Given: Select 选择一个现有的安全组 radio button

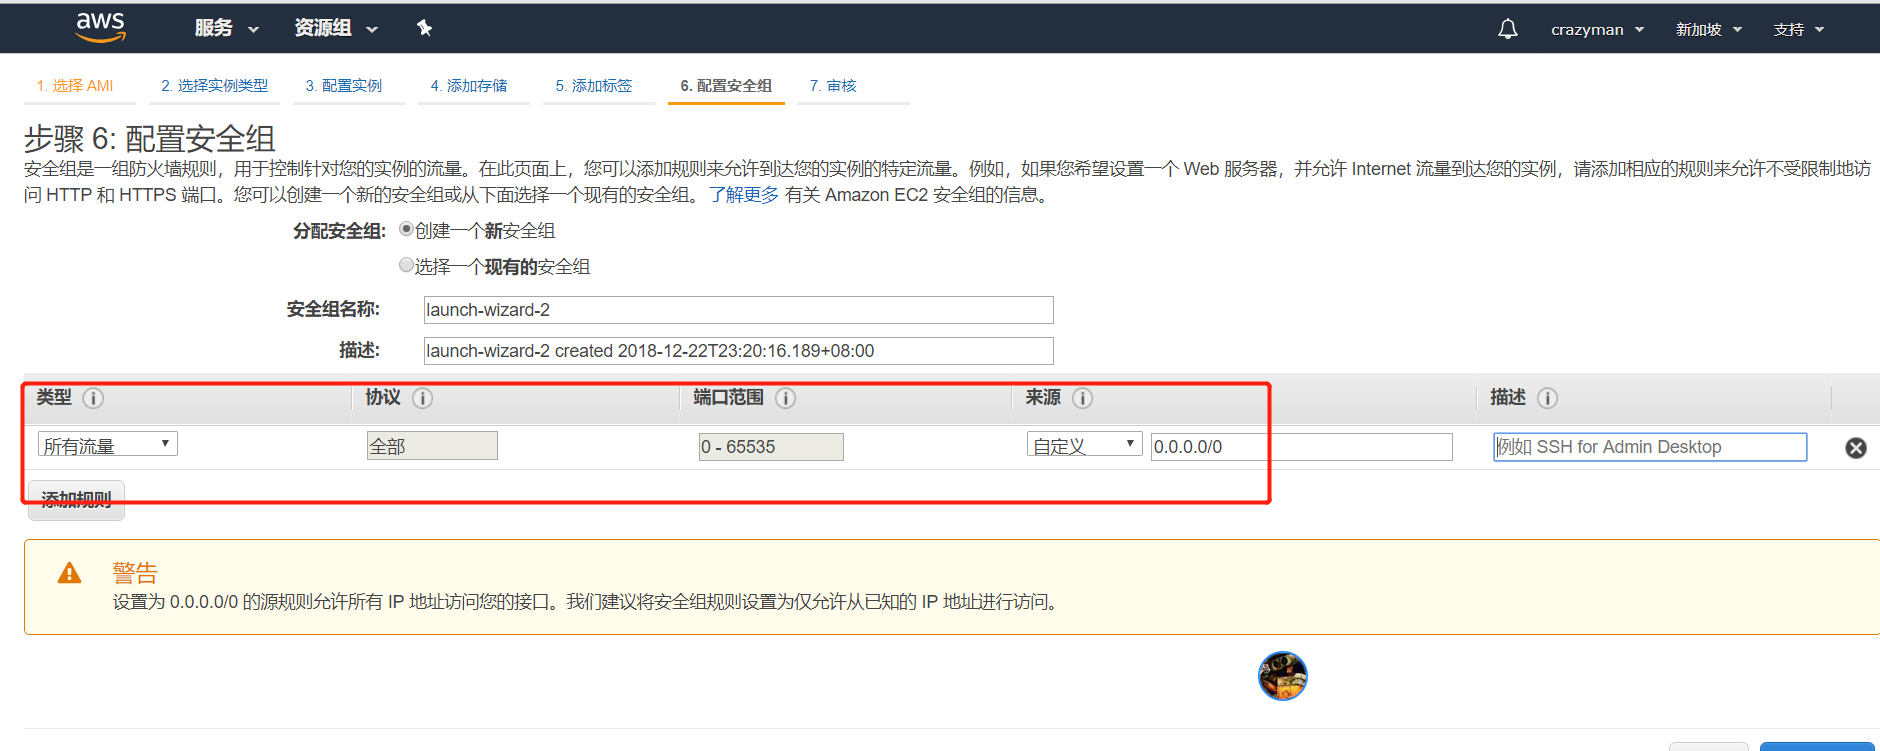Looking at the screenshot, I should click(x=406, y=265).
